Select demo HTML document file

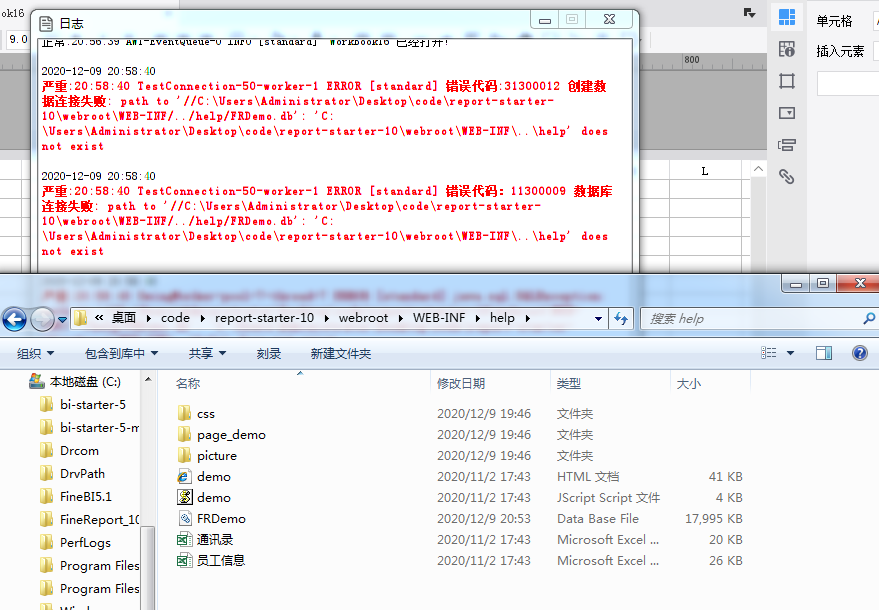(204, 477)
